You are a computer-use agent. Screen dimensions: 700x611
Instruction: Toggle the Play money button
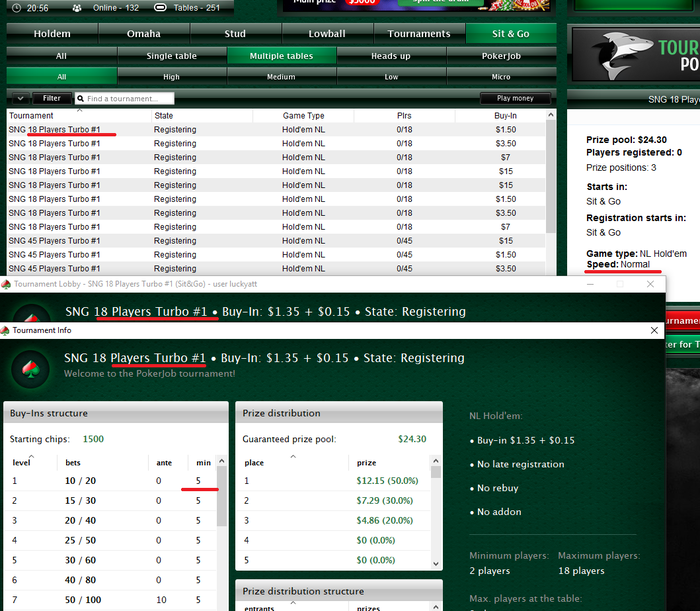point(515,98)
